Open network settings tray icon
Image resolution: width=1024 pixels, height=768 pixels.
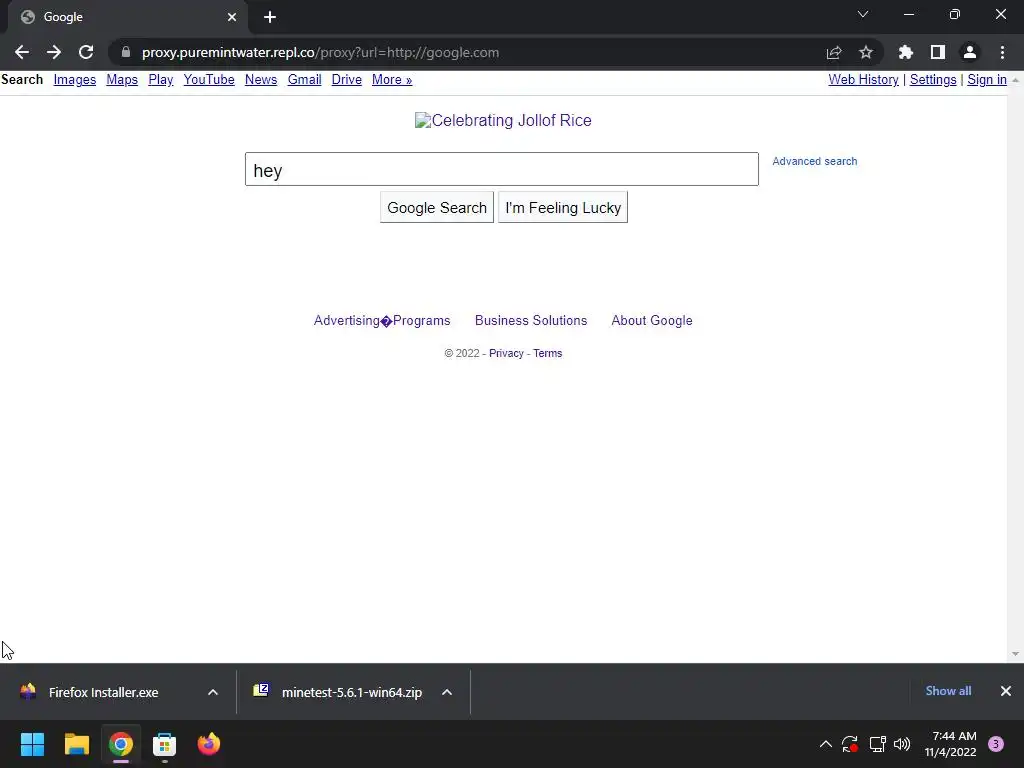tap(877, 744)
